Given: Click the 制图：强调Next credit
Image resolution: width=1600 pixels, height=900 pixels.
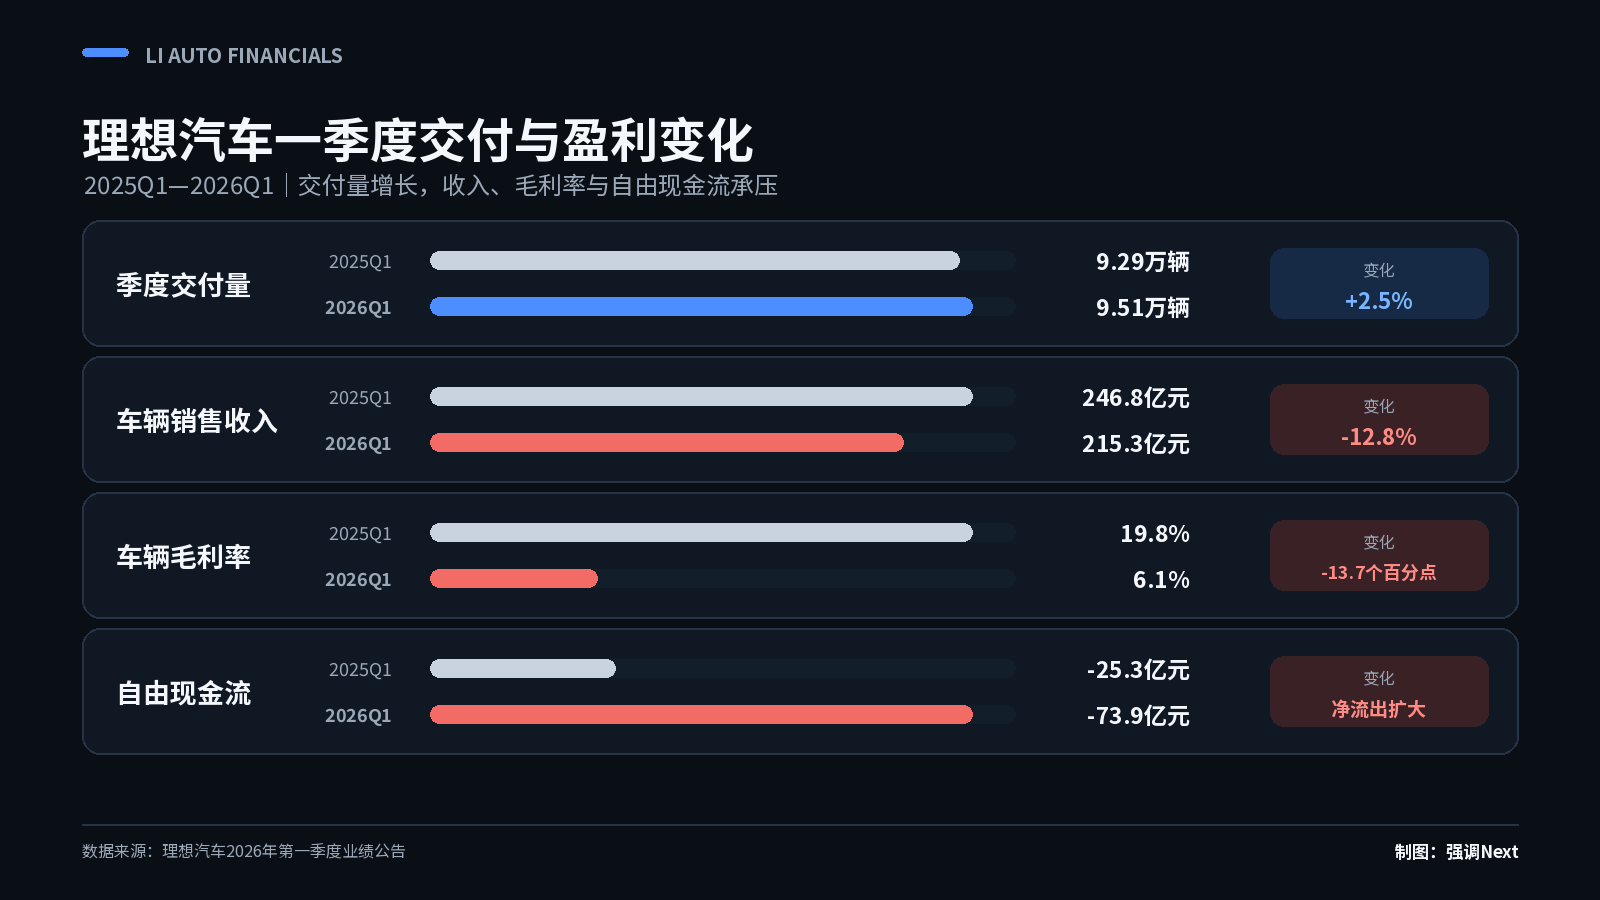Looking at the screenshot, I should click(1456, 852).
